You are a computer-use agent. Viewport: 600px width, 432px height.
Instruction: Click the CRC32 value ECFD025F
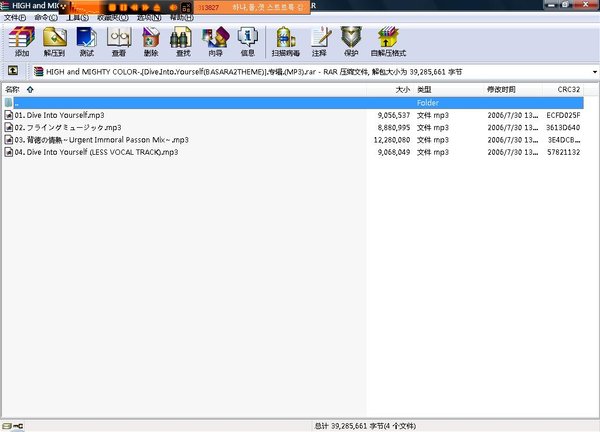tap(563, 115)
